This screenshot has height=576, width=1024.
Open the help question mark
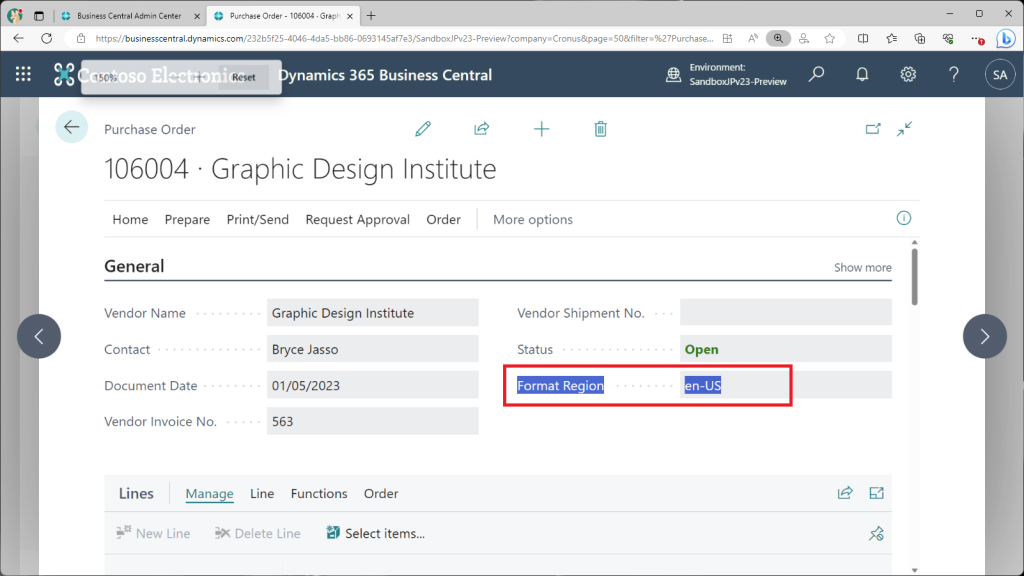click(x=953, y=74)
